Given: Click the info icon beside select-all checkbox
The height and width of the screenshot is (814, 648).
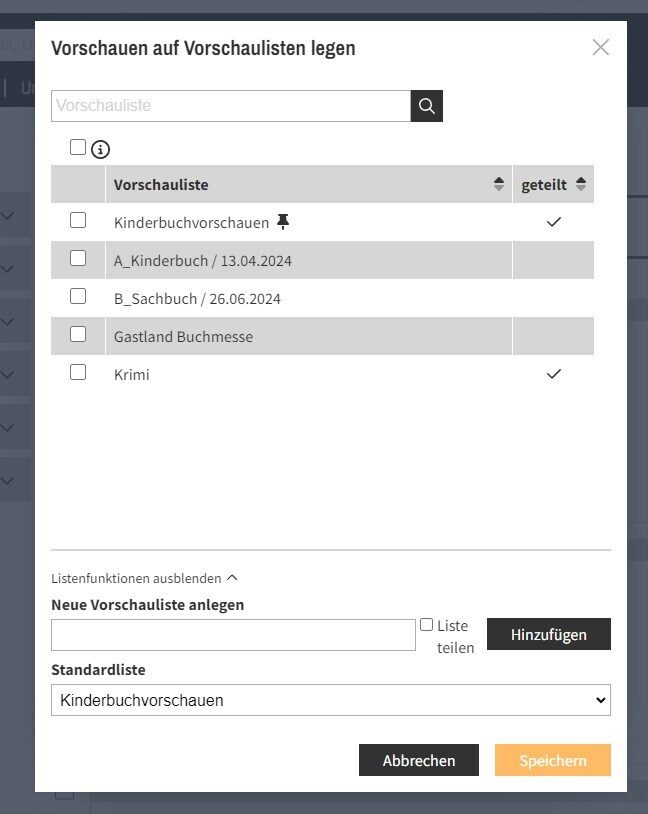Looking at the screenshot, I should pyautogui.click(x=100, y=150).
